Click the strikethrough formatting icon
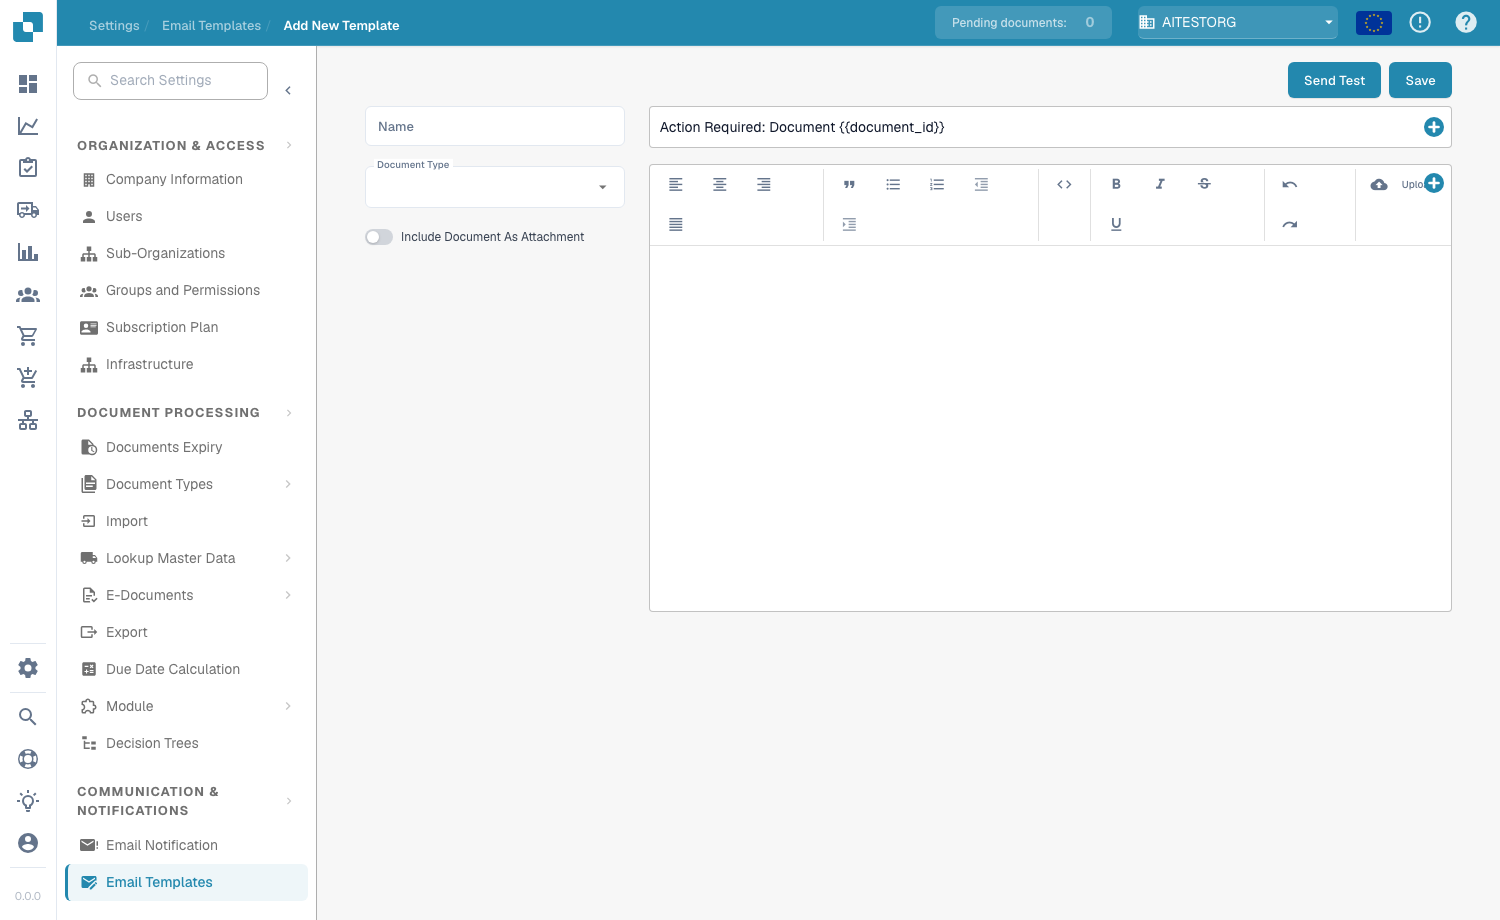Image resolution: width=1500 pixels, height=920 pixels. (1204, 184)
